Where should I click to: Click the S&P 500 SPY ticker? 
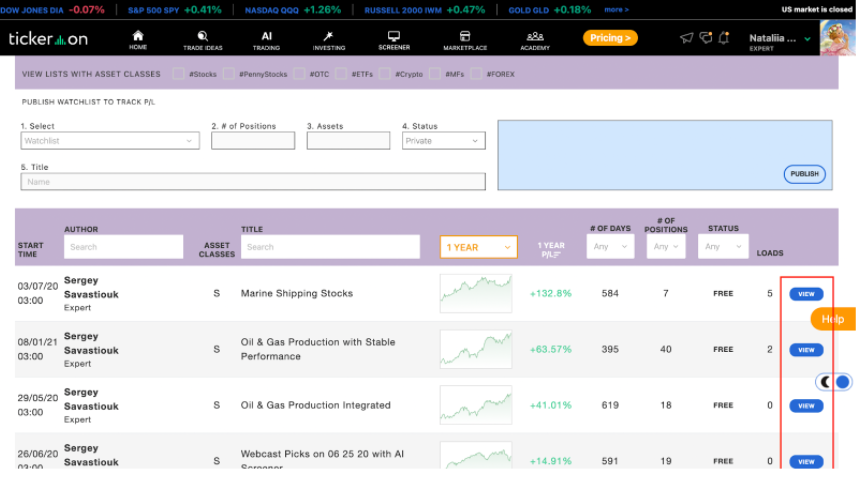point(175,10)
